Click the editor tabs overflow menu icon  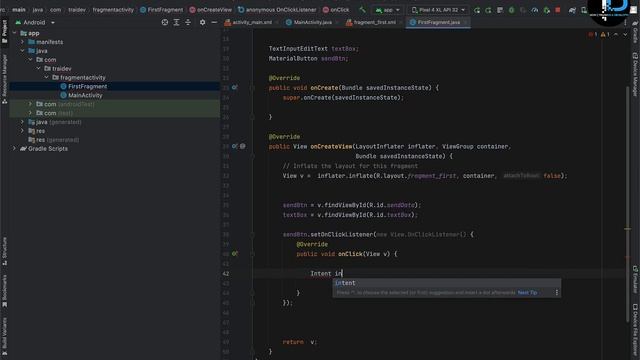(625, 22)
